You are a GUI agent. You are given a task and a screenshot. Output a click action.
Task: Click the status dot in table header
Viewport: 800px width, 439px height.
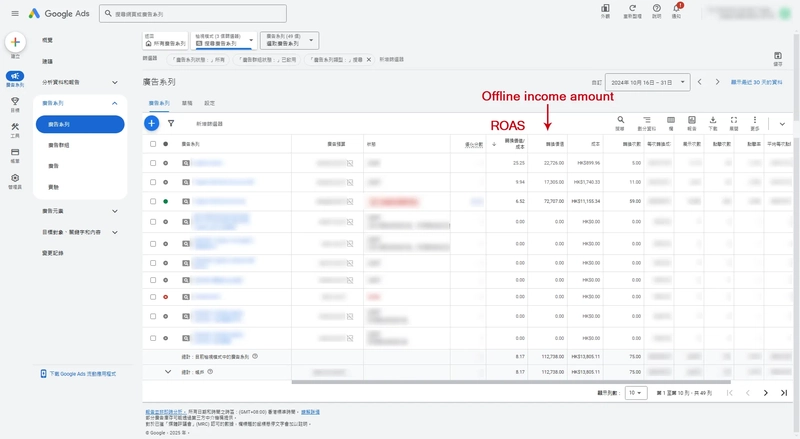[165, 144]
